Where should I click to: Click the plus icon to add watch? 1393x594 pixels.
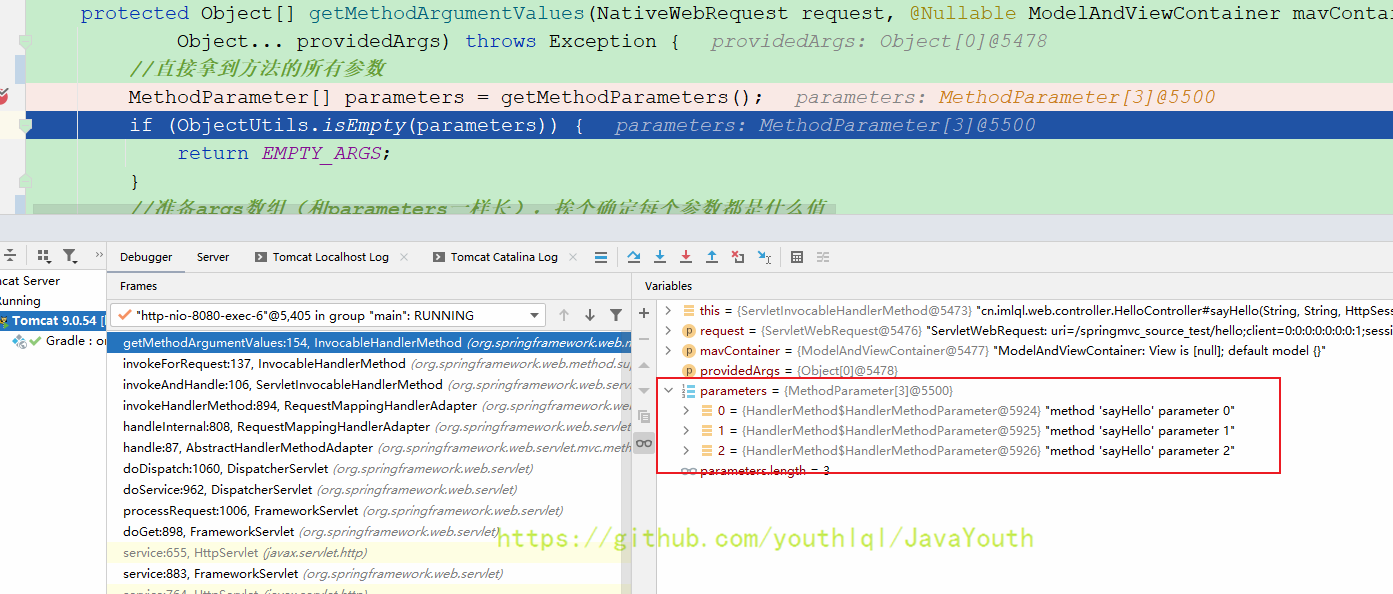[644, 314]
